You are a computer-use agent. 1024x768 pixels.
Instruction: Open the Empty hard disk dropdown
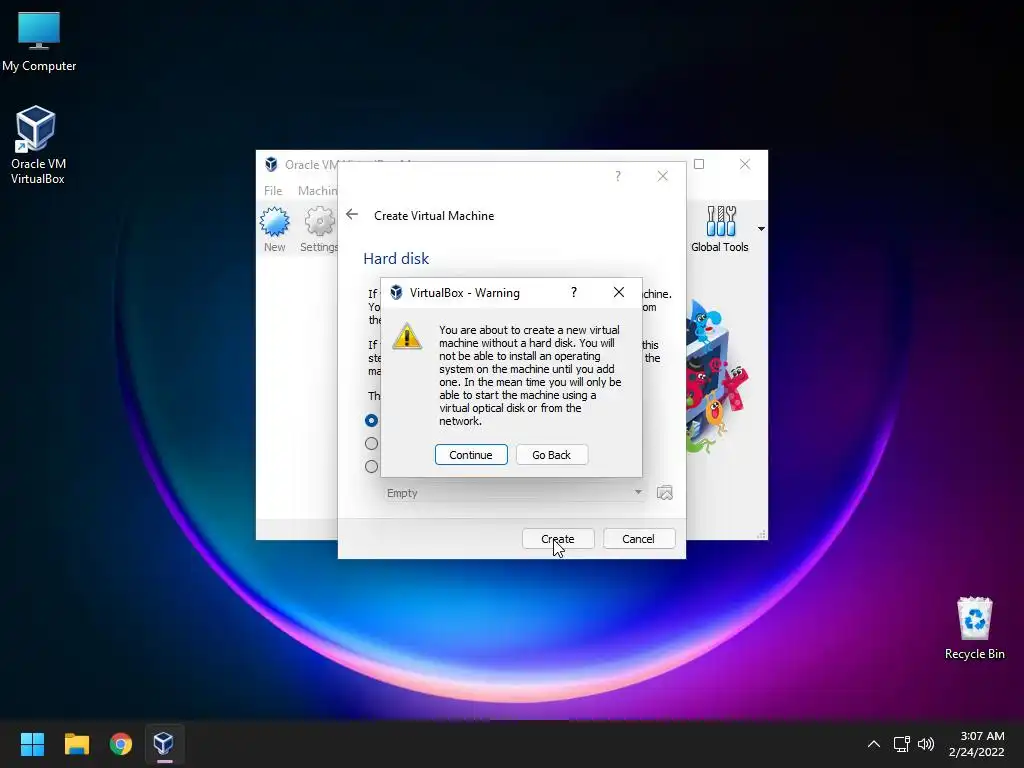[515, 493]
